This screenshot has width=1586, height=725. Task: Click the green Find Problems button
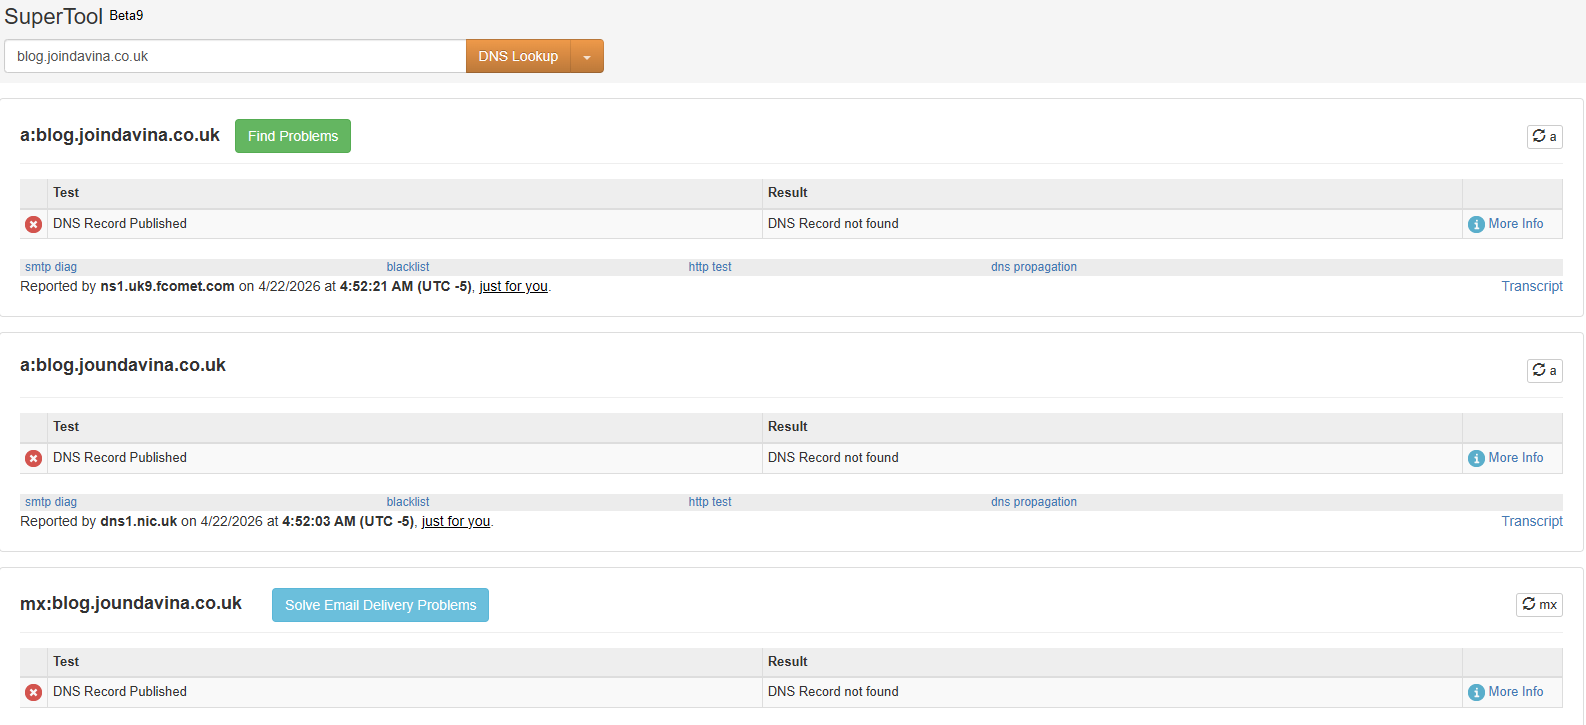click(x=293, y=136)
